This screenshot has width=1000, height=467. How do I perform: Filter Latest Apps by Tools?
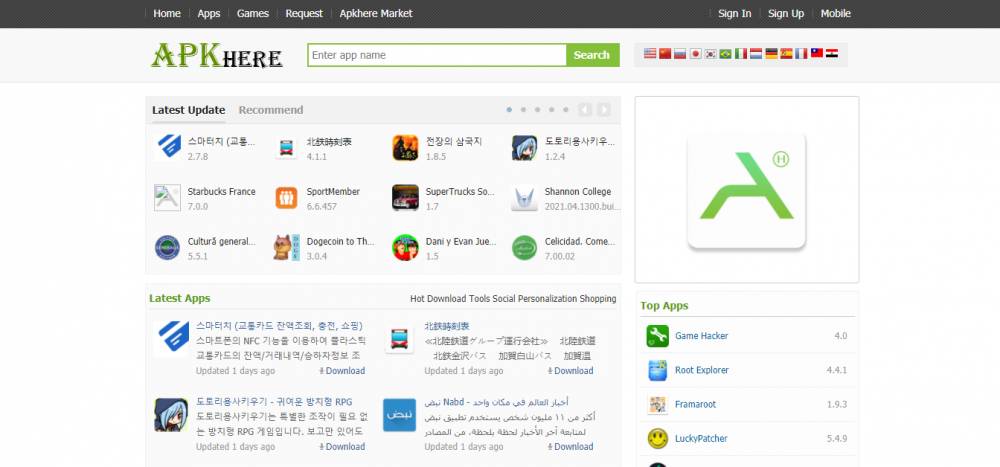pyautogui.click(x=480, y=299)
